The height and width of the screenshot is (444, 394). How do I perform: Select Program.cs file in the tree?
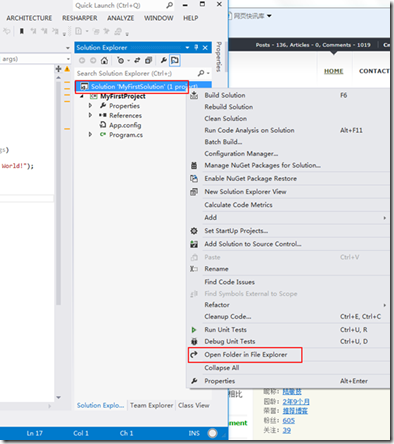click(x=126, y=135)
